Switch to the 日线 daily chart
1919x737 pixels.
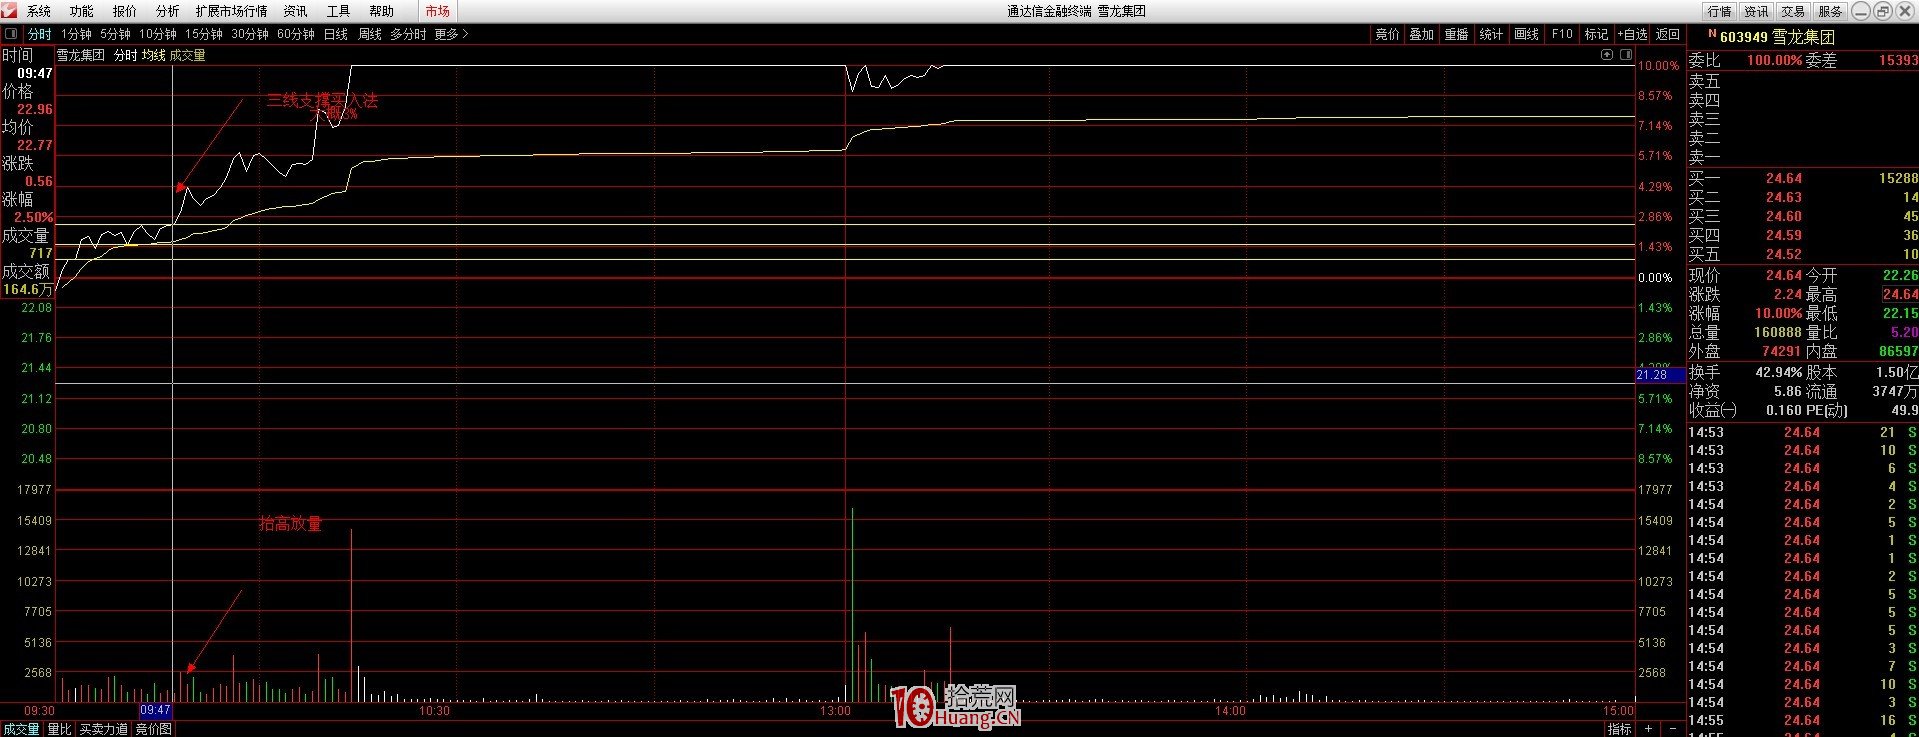336,34
